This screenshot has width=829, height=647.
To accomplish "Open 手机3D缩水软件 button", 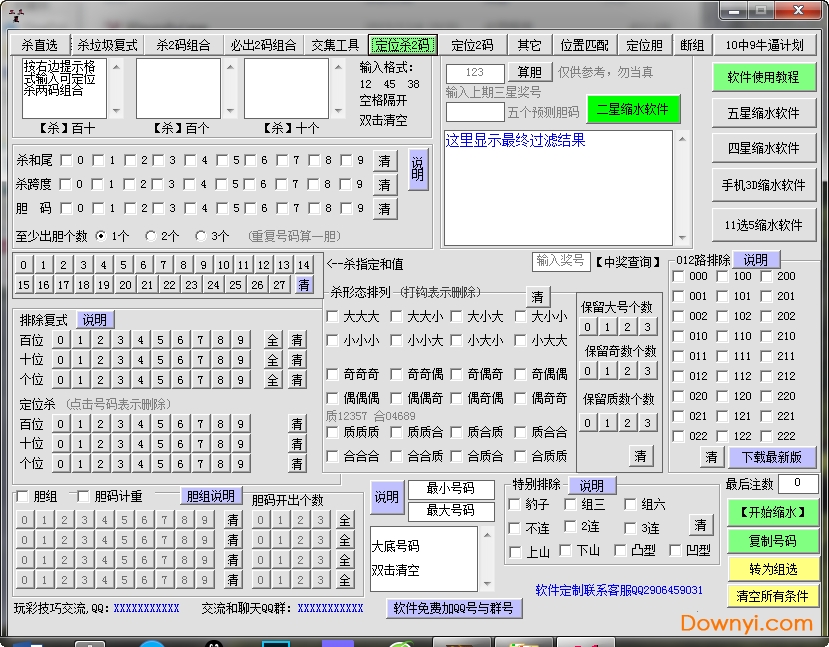I will (x=763, y=185).
